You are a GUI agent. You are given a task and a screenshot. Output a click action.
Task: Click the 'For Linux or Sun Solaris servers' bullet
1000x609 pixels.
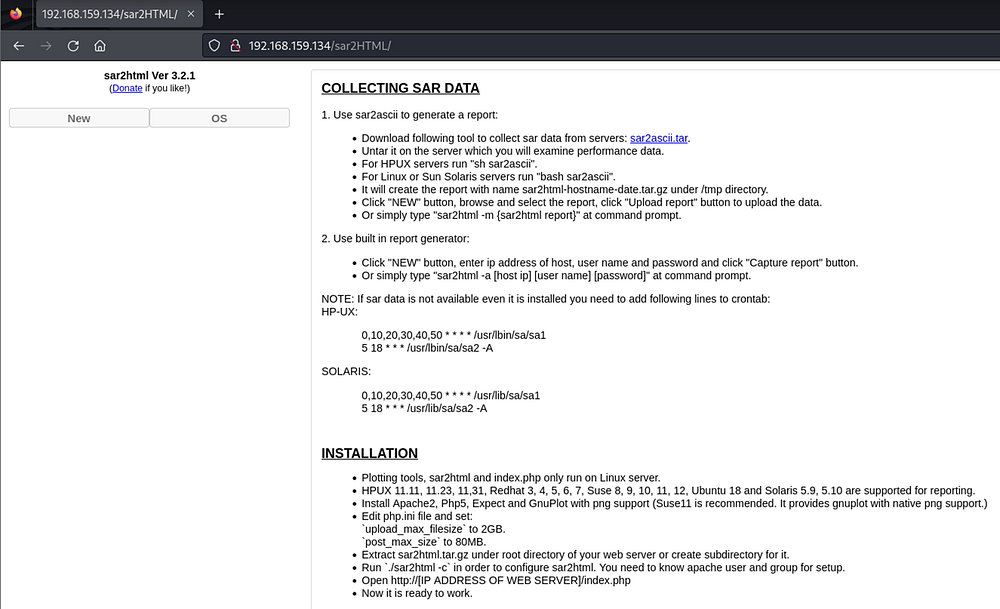click(x=489, y=177)
